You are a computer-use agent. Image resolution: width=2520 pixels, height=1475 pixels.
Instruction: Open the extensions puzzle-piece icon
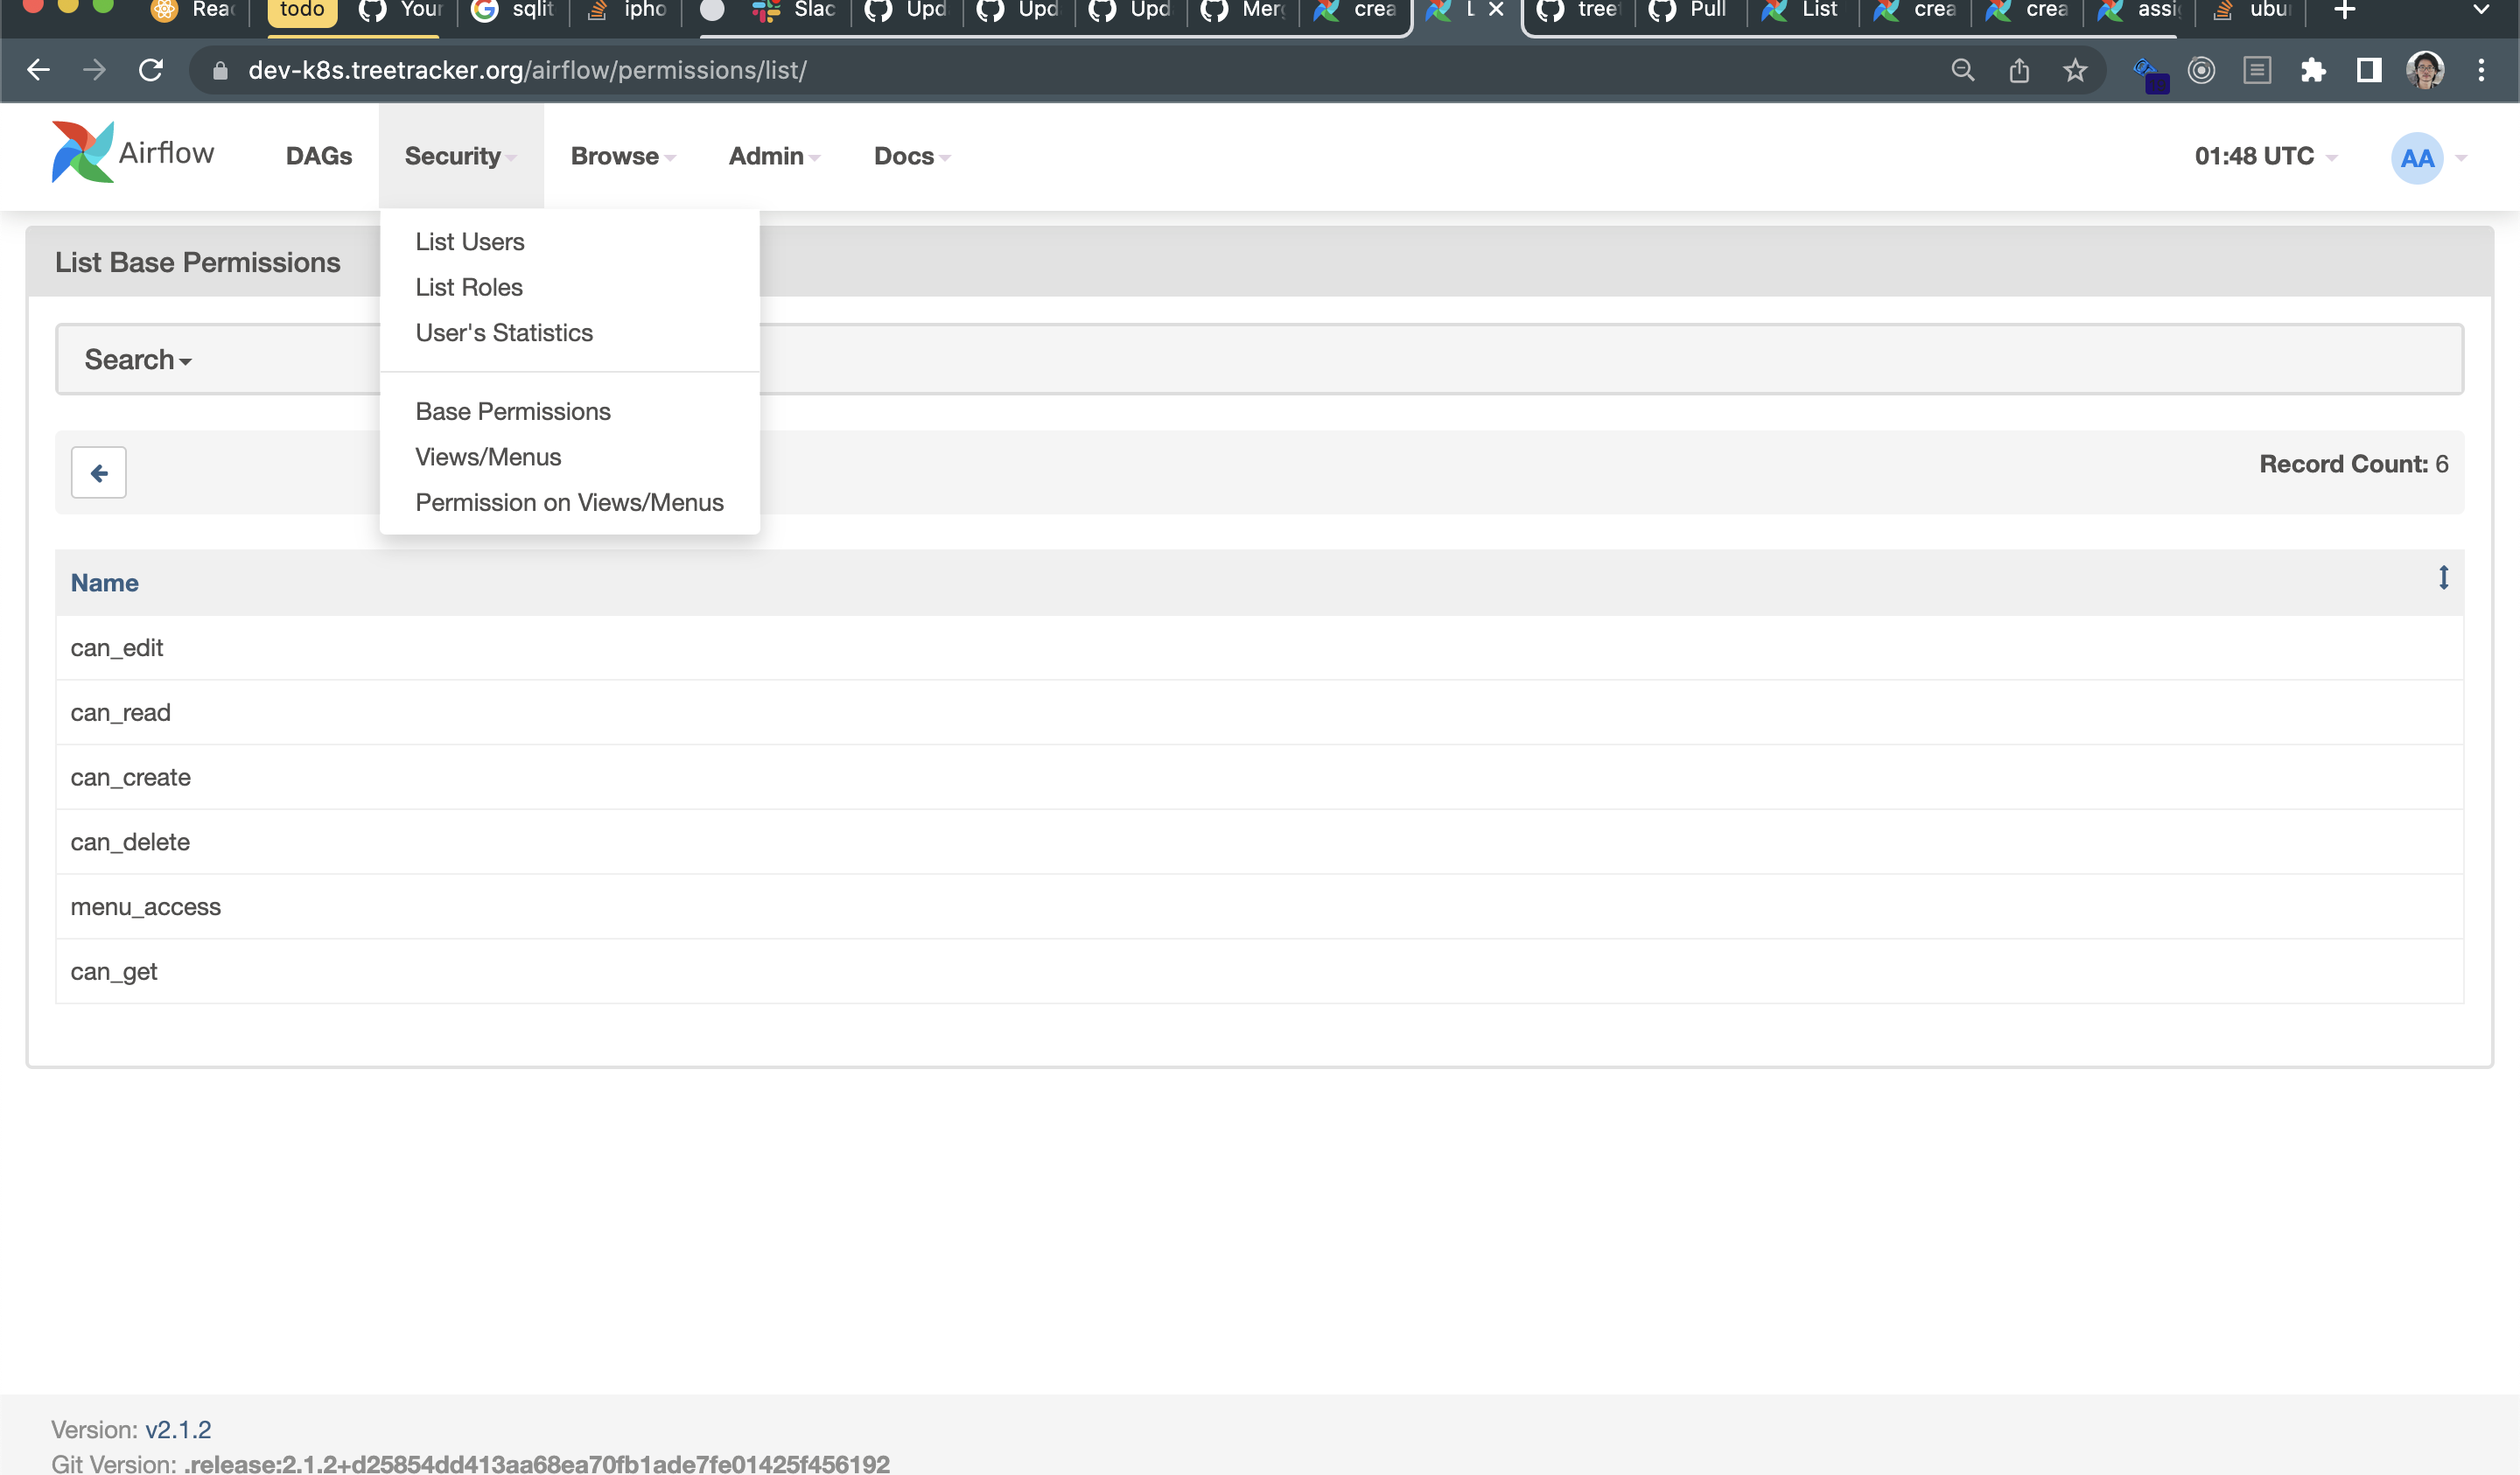coord(2313,70)
